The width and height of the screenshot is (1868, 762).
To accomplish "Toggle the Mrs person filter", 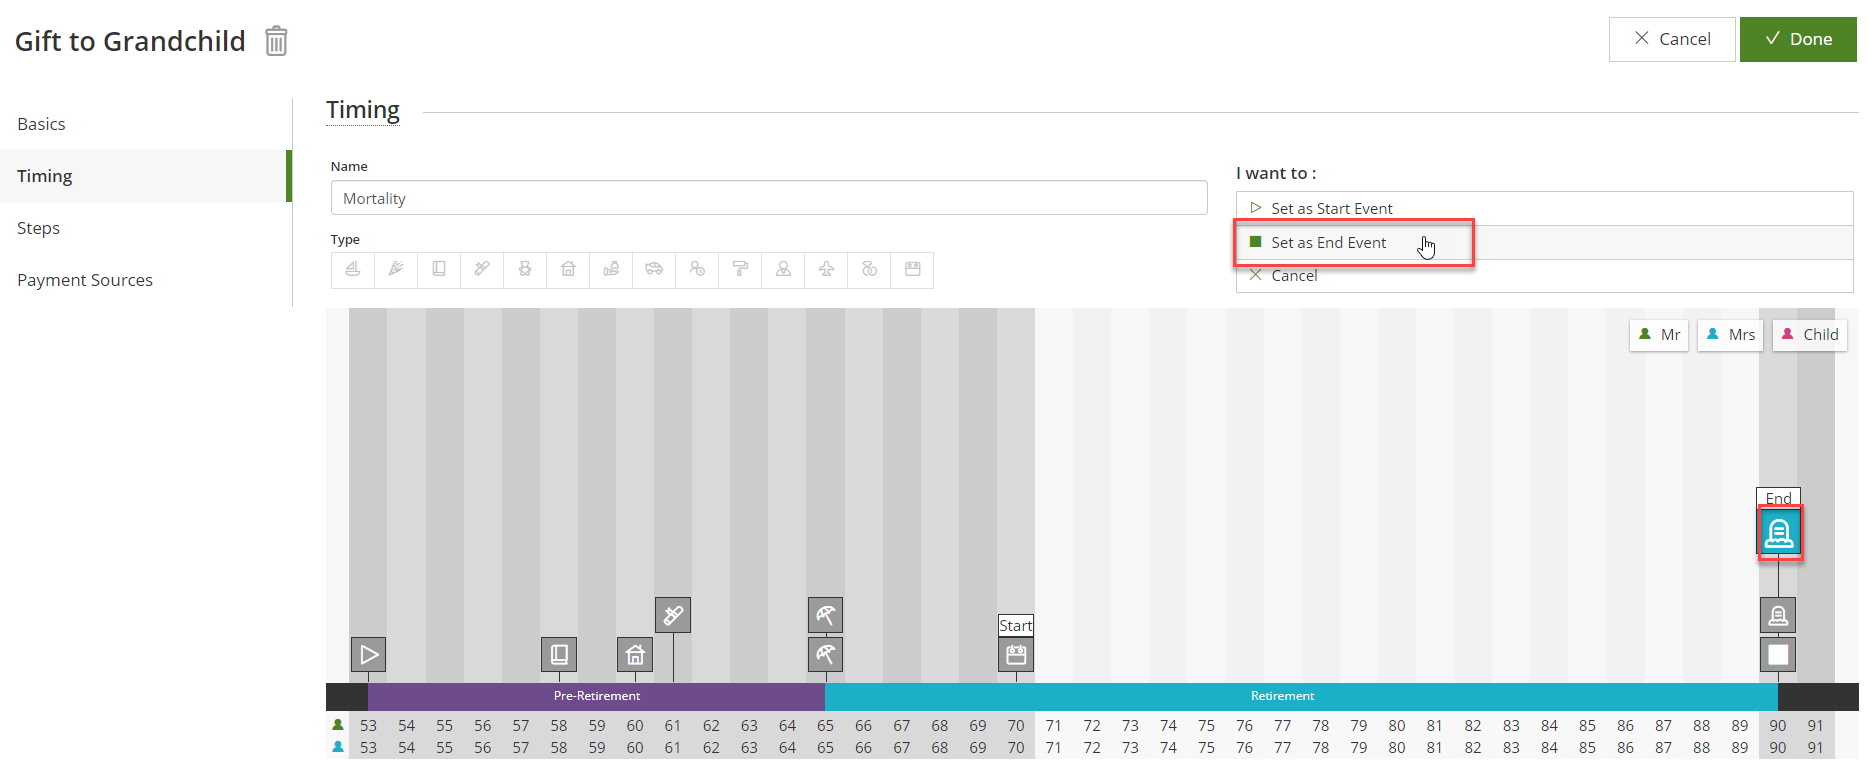I will click(1730, 335).
